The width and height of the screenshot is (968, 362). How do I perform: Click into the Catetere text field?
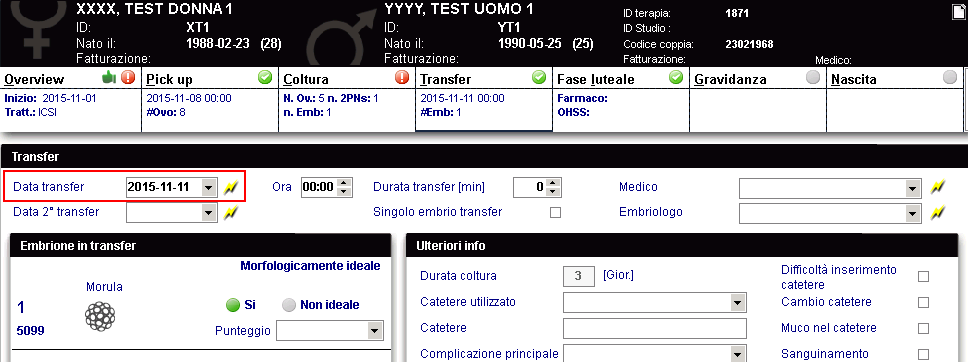pos(655,329)
